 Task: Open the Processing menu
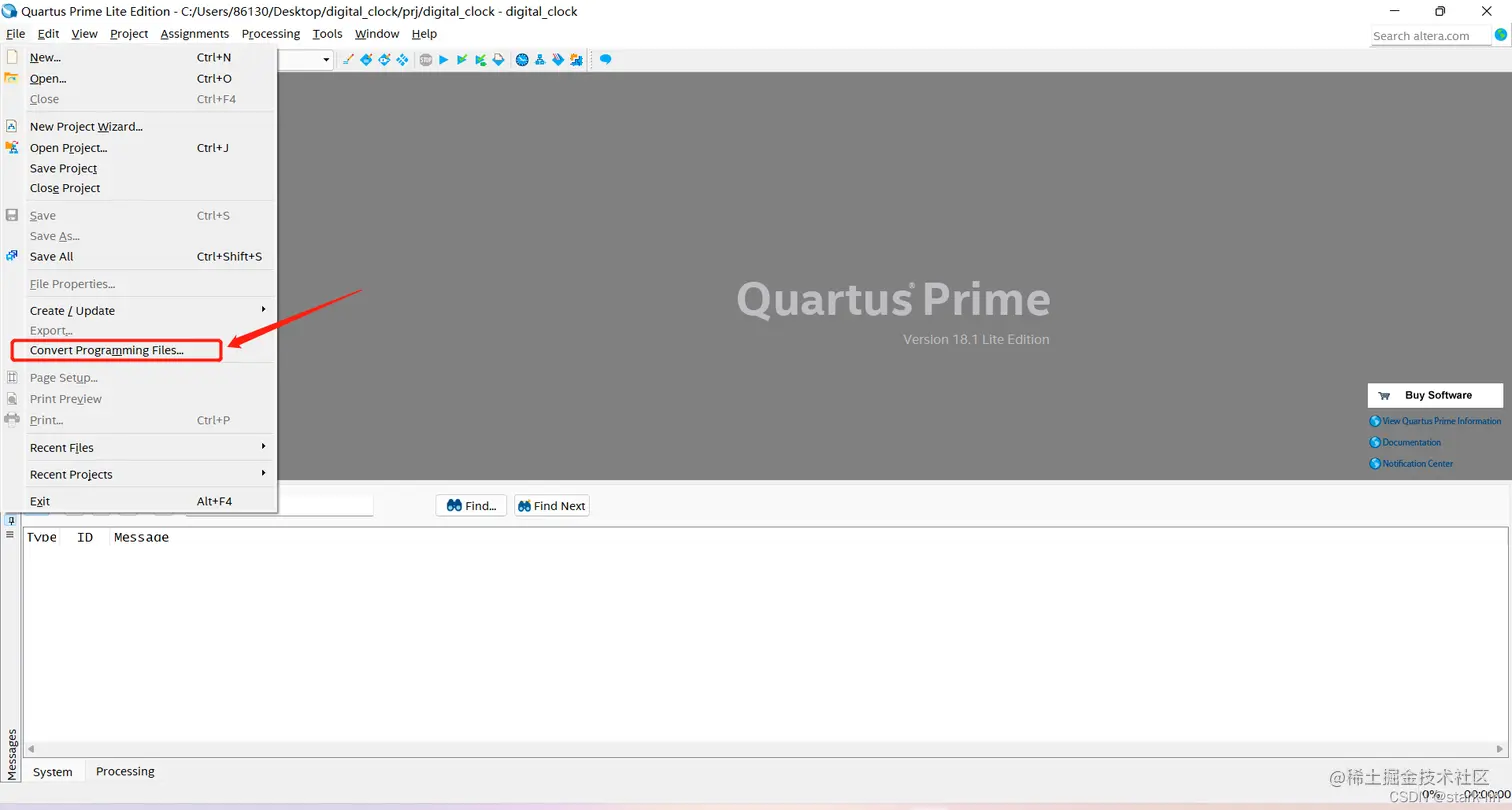coord(271,34)
